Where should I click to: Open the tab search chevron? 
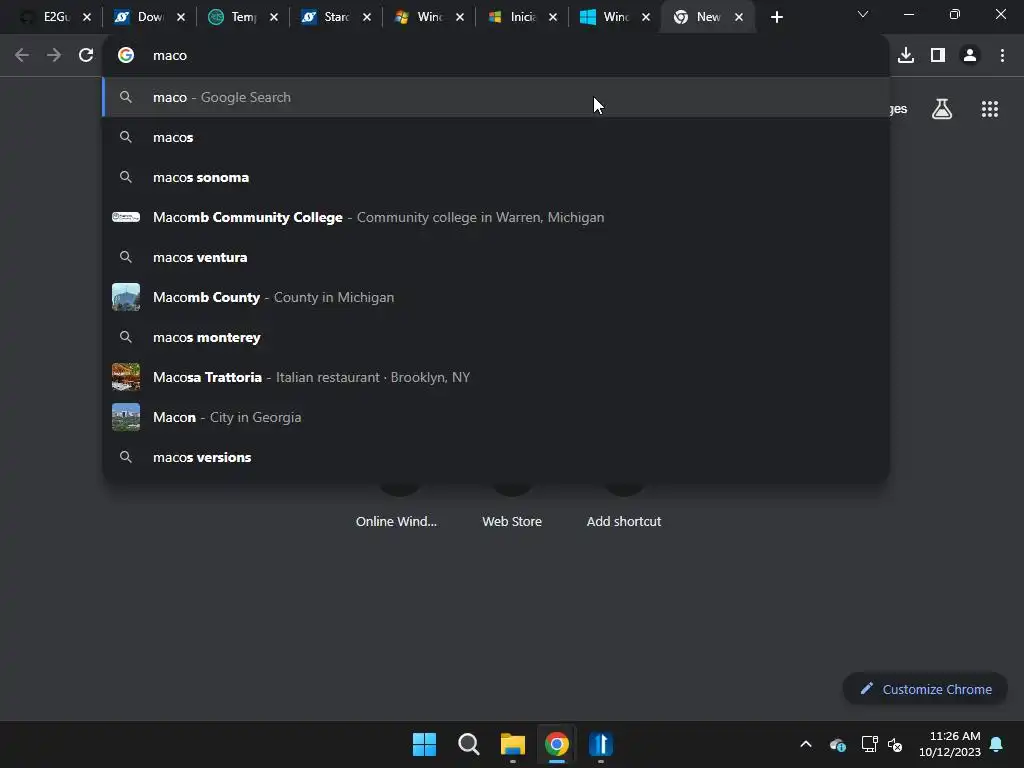coord(863,14)
